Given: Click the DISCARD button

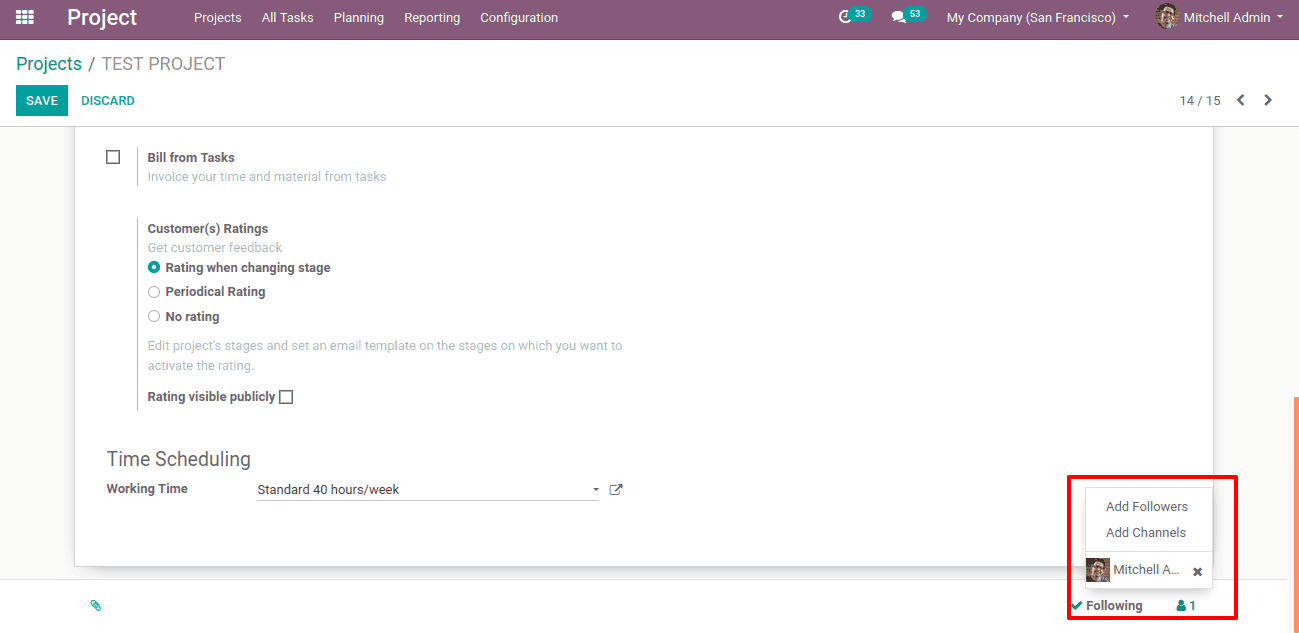Looking at the screenshot, I should coord(108,100).
